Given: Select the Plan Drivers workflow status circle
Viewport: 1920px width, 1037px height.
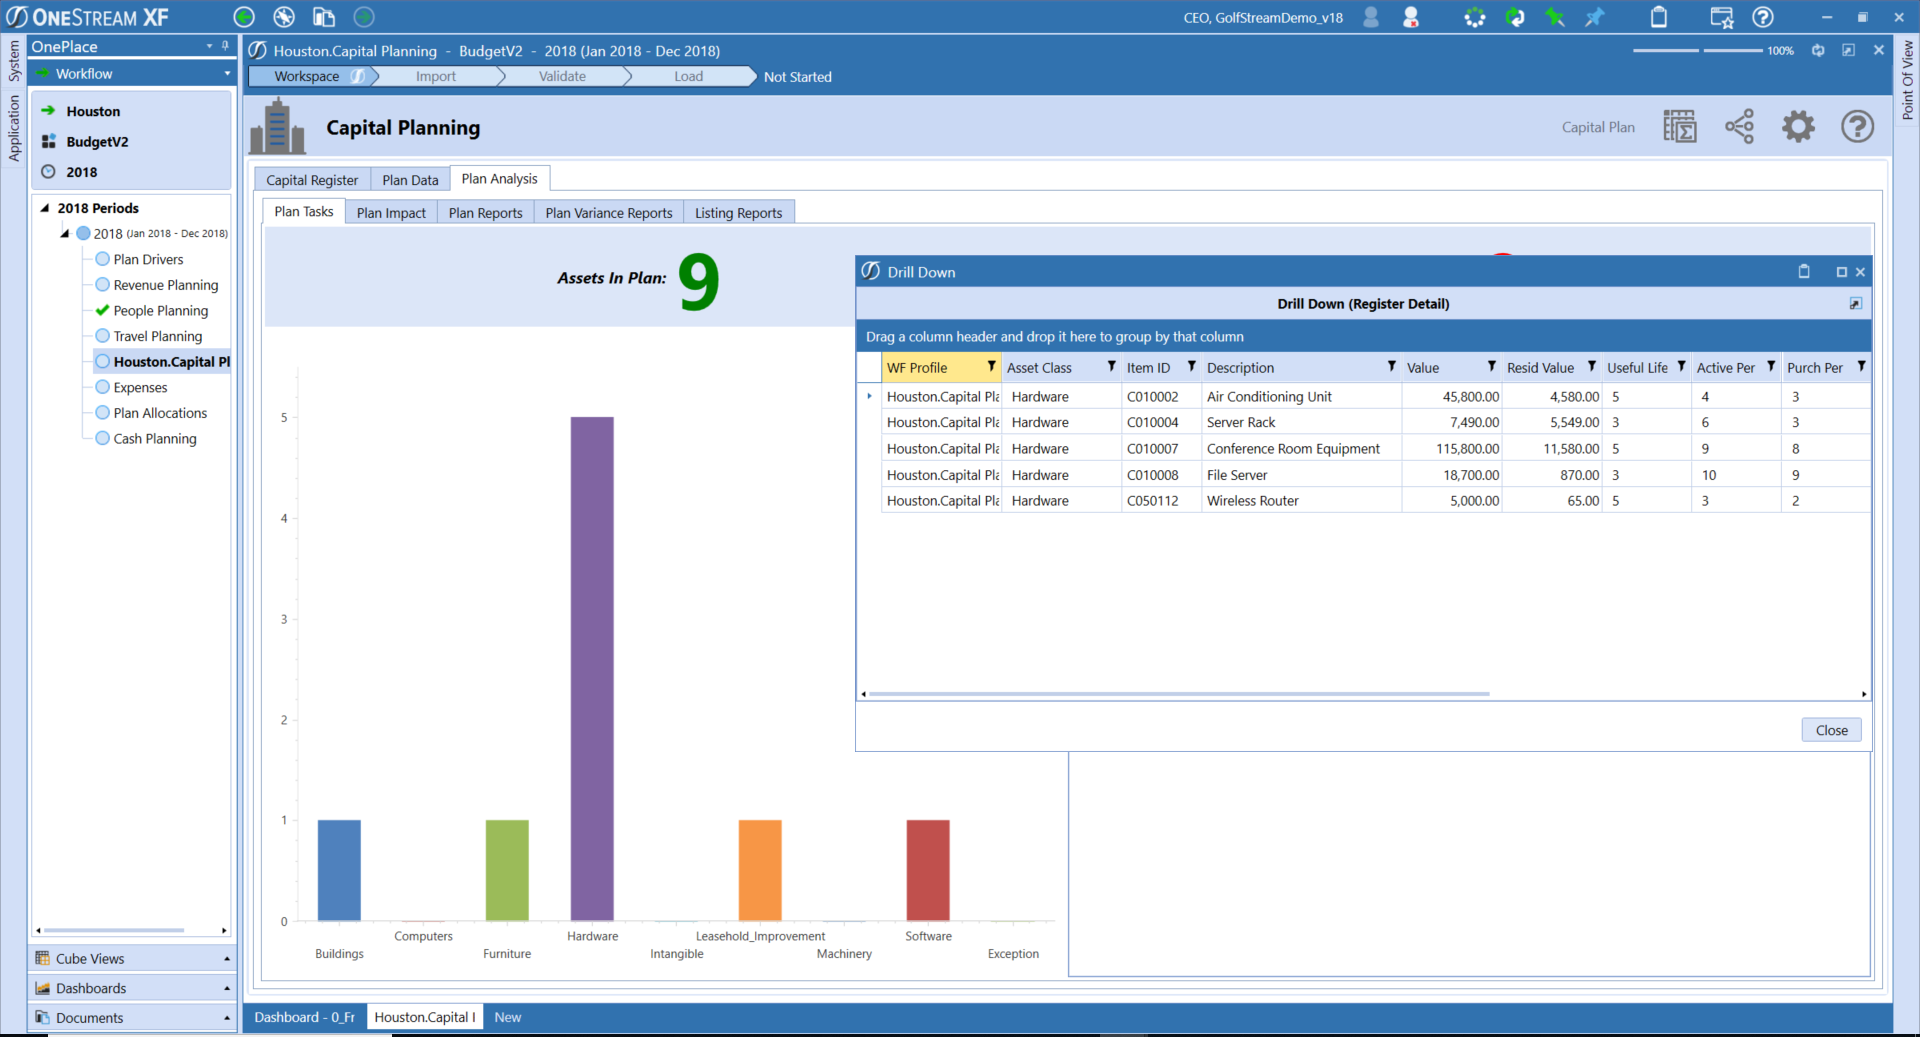Looking at the screenshot, I should (102, 259).
